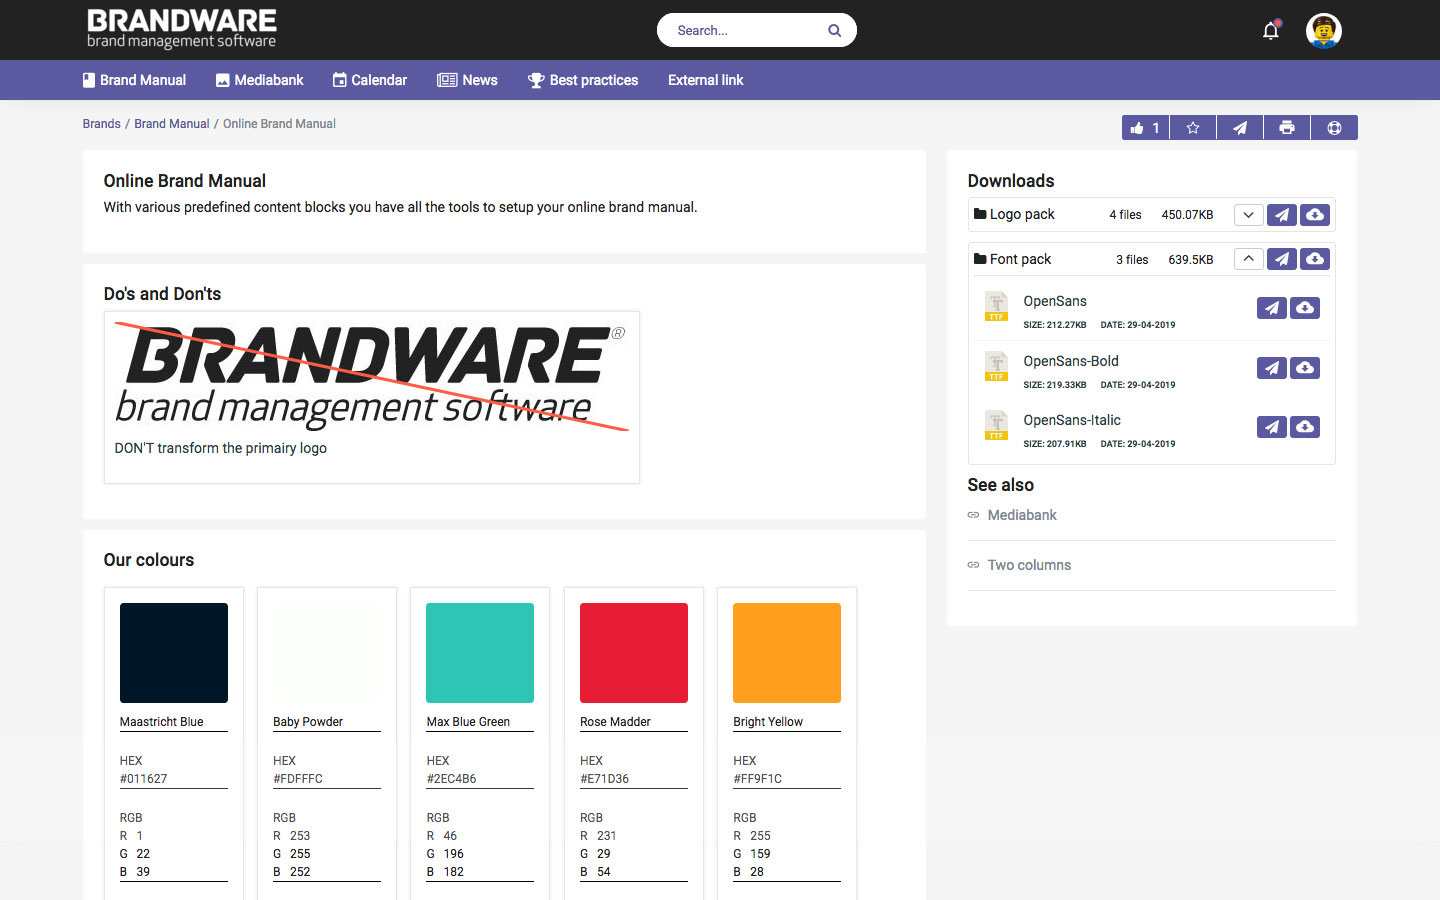The height and width of the screenshot is (900, 1440).
Task: Click External link in navigation
Action: (705, 80)
